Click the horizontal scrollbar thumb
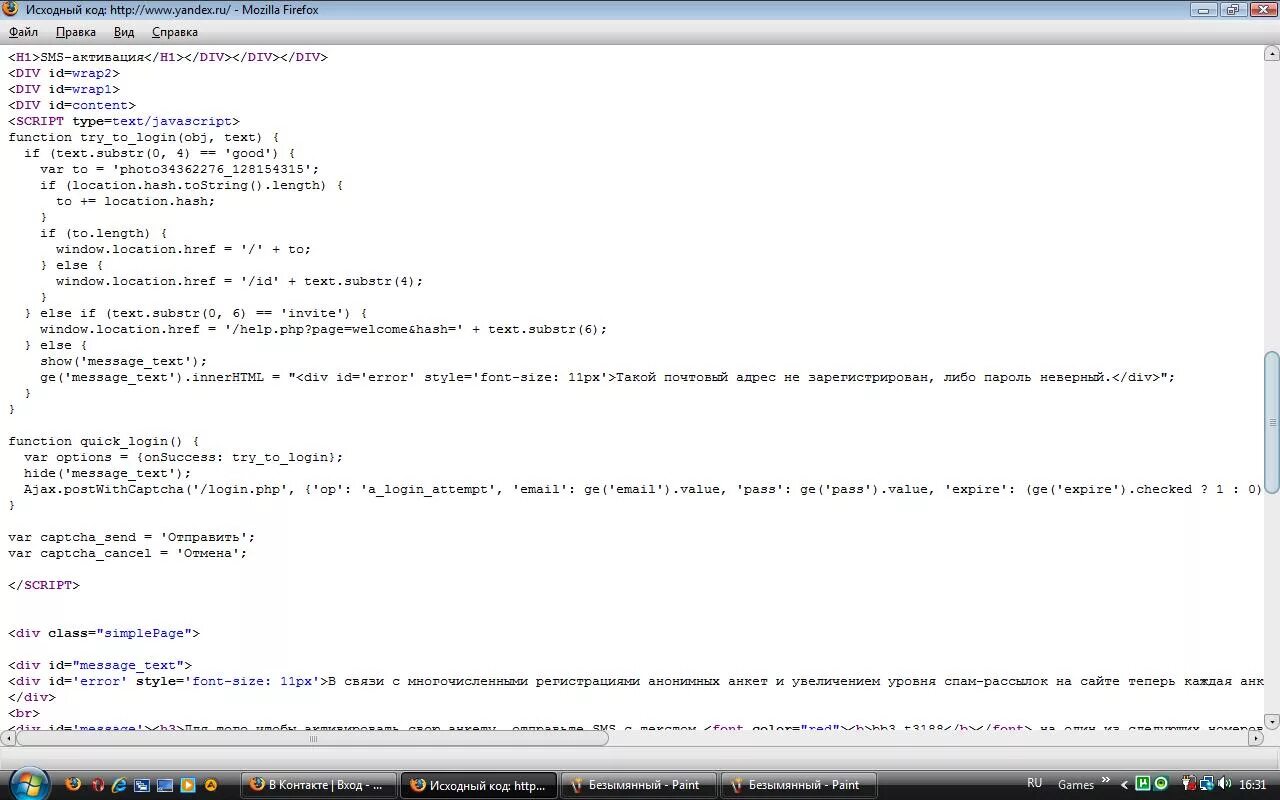1280x800 pixels. point(313,739)
